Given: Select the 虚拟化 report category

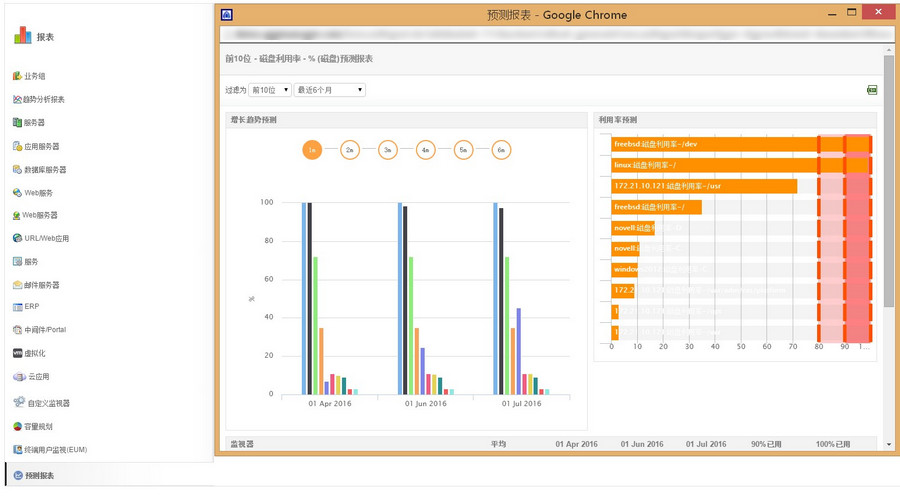Looking at the screenshot, I should point(35,353).
